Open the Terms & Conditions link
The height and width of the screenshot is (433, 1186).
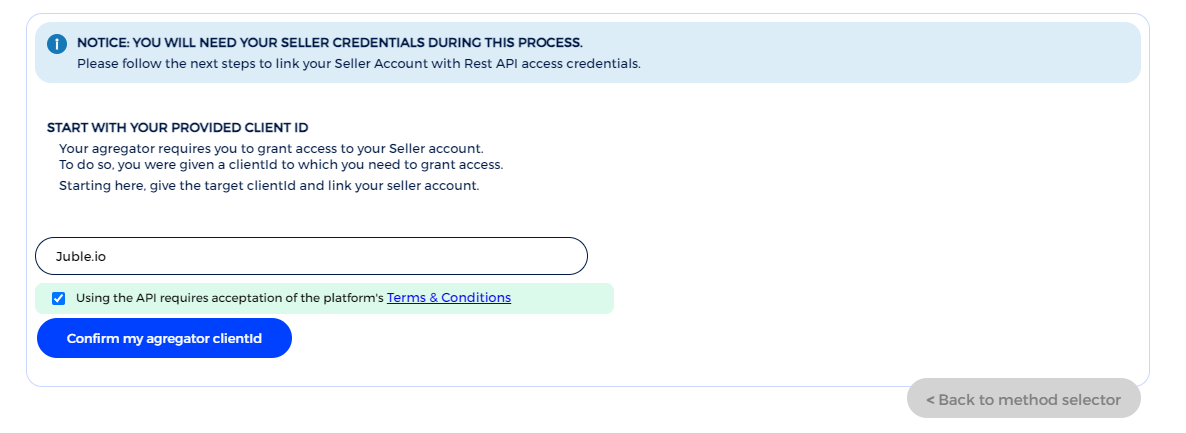(x=449, y=298)
